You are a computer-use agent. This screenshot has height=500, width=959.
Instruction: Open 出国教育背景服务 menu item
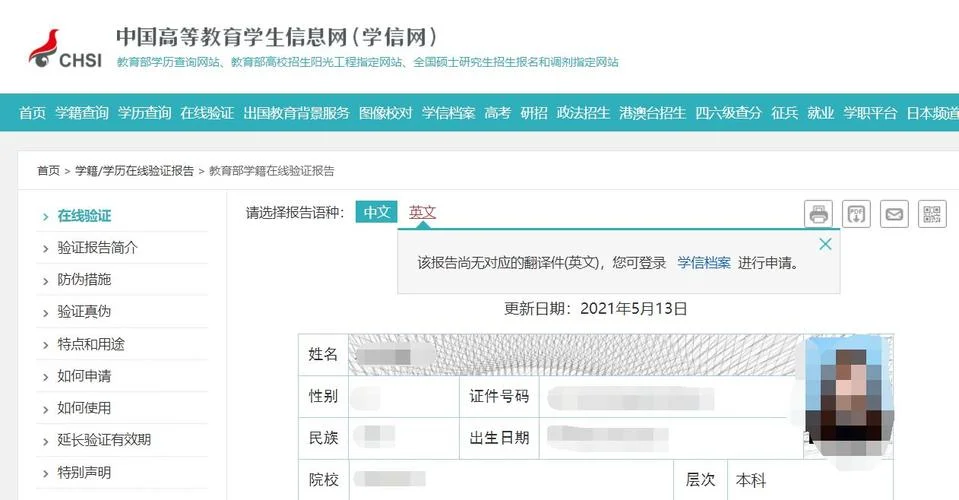pyautogui.click(x=296, y=113)
